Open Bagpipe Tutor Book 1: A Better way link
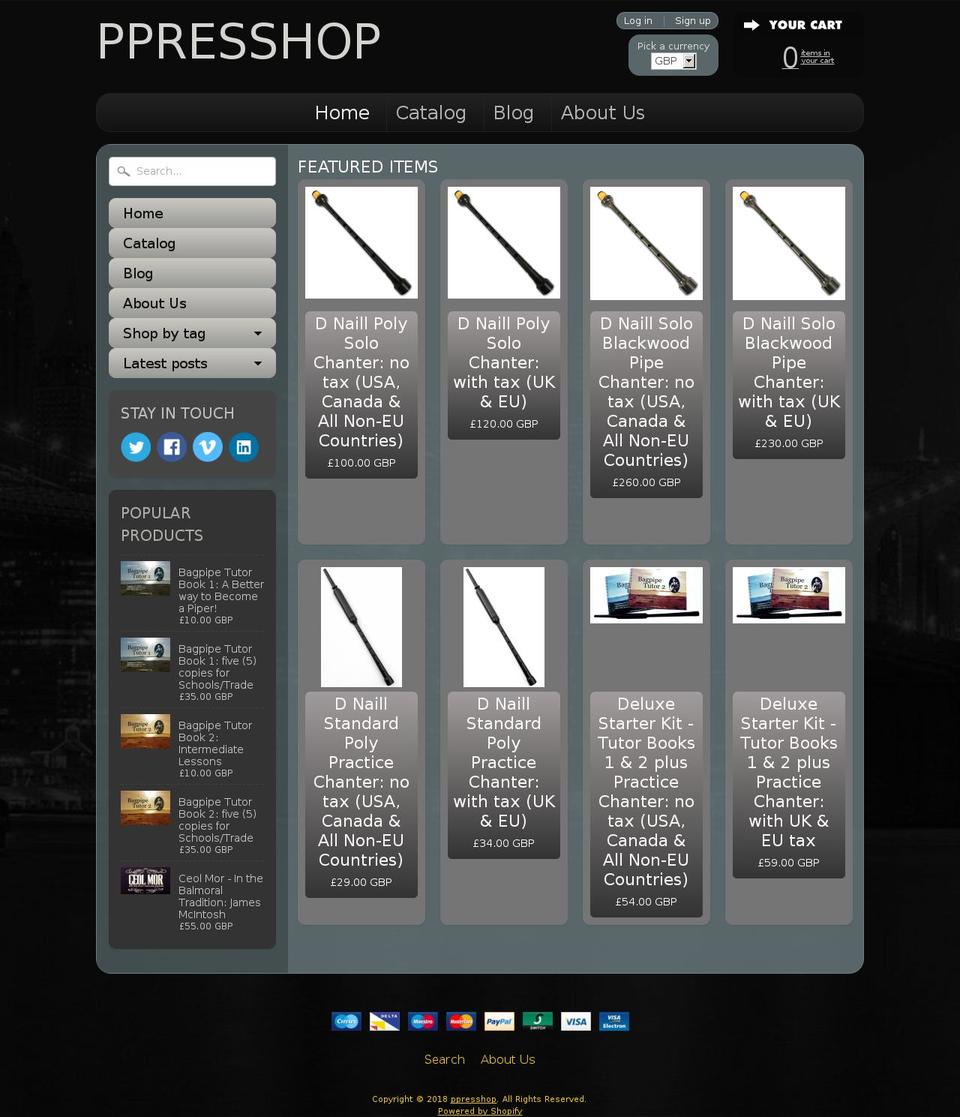The width and height of the screenshot is (960, 1117). (221, 591)
